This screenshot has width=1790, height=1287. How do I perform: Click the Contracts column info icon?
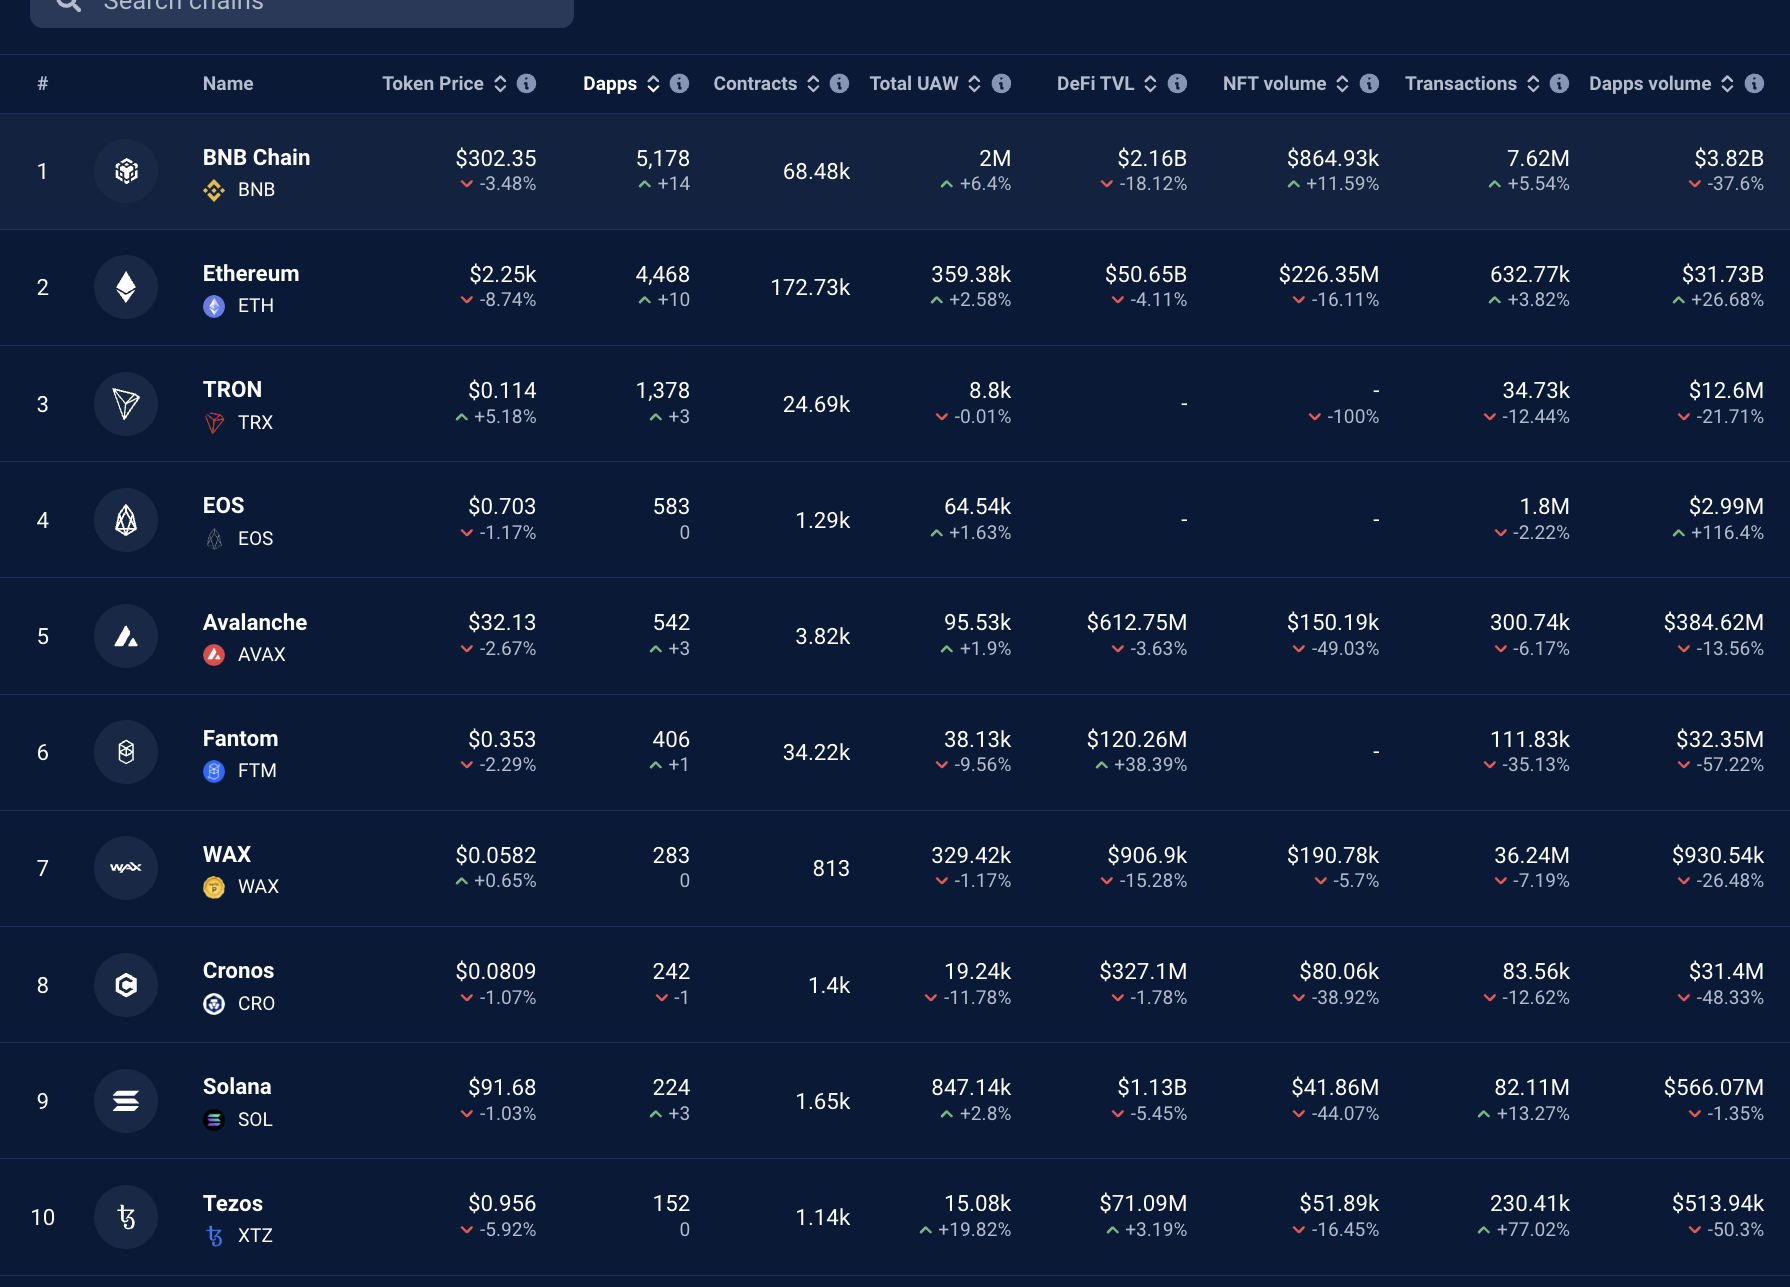pyautogui.click(x=839, y=84)
